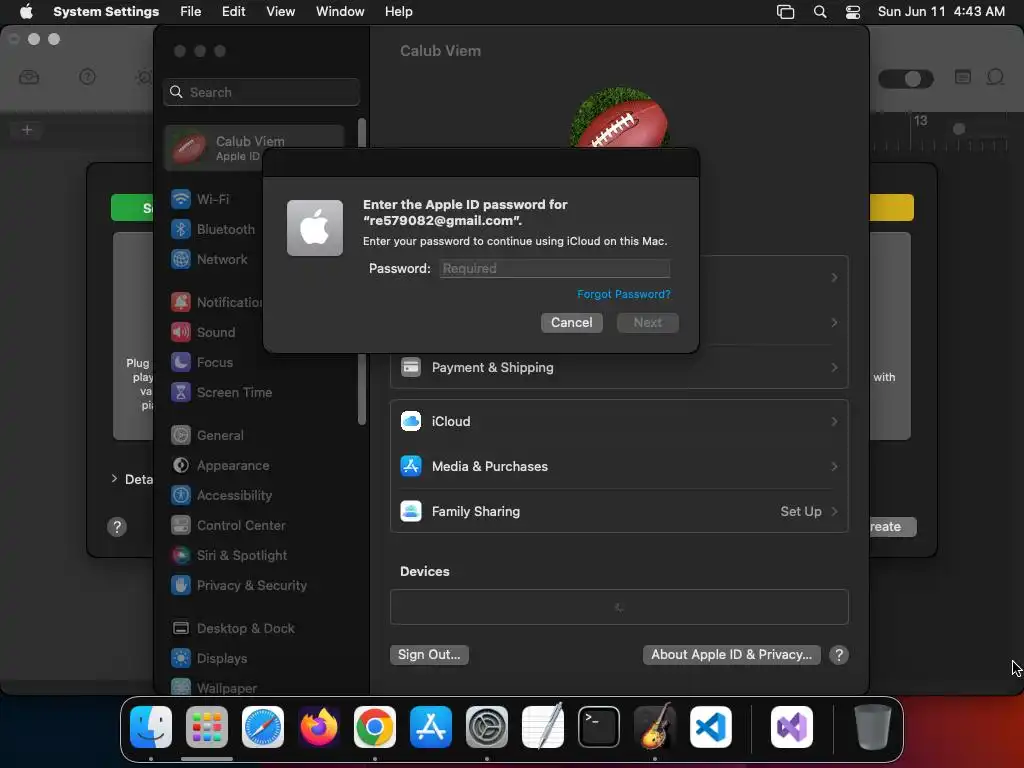Open the View menu
This screenshot has height=768, width=1024.
pyautogui.click(x=280, y=12)
